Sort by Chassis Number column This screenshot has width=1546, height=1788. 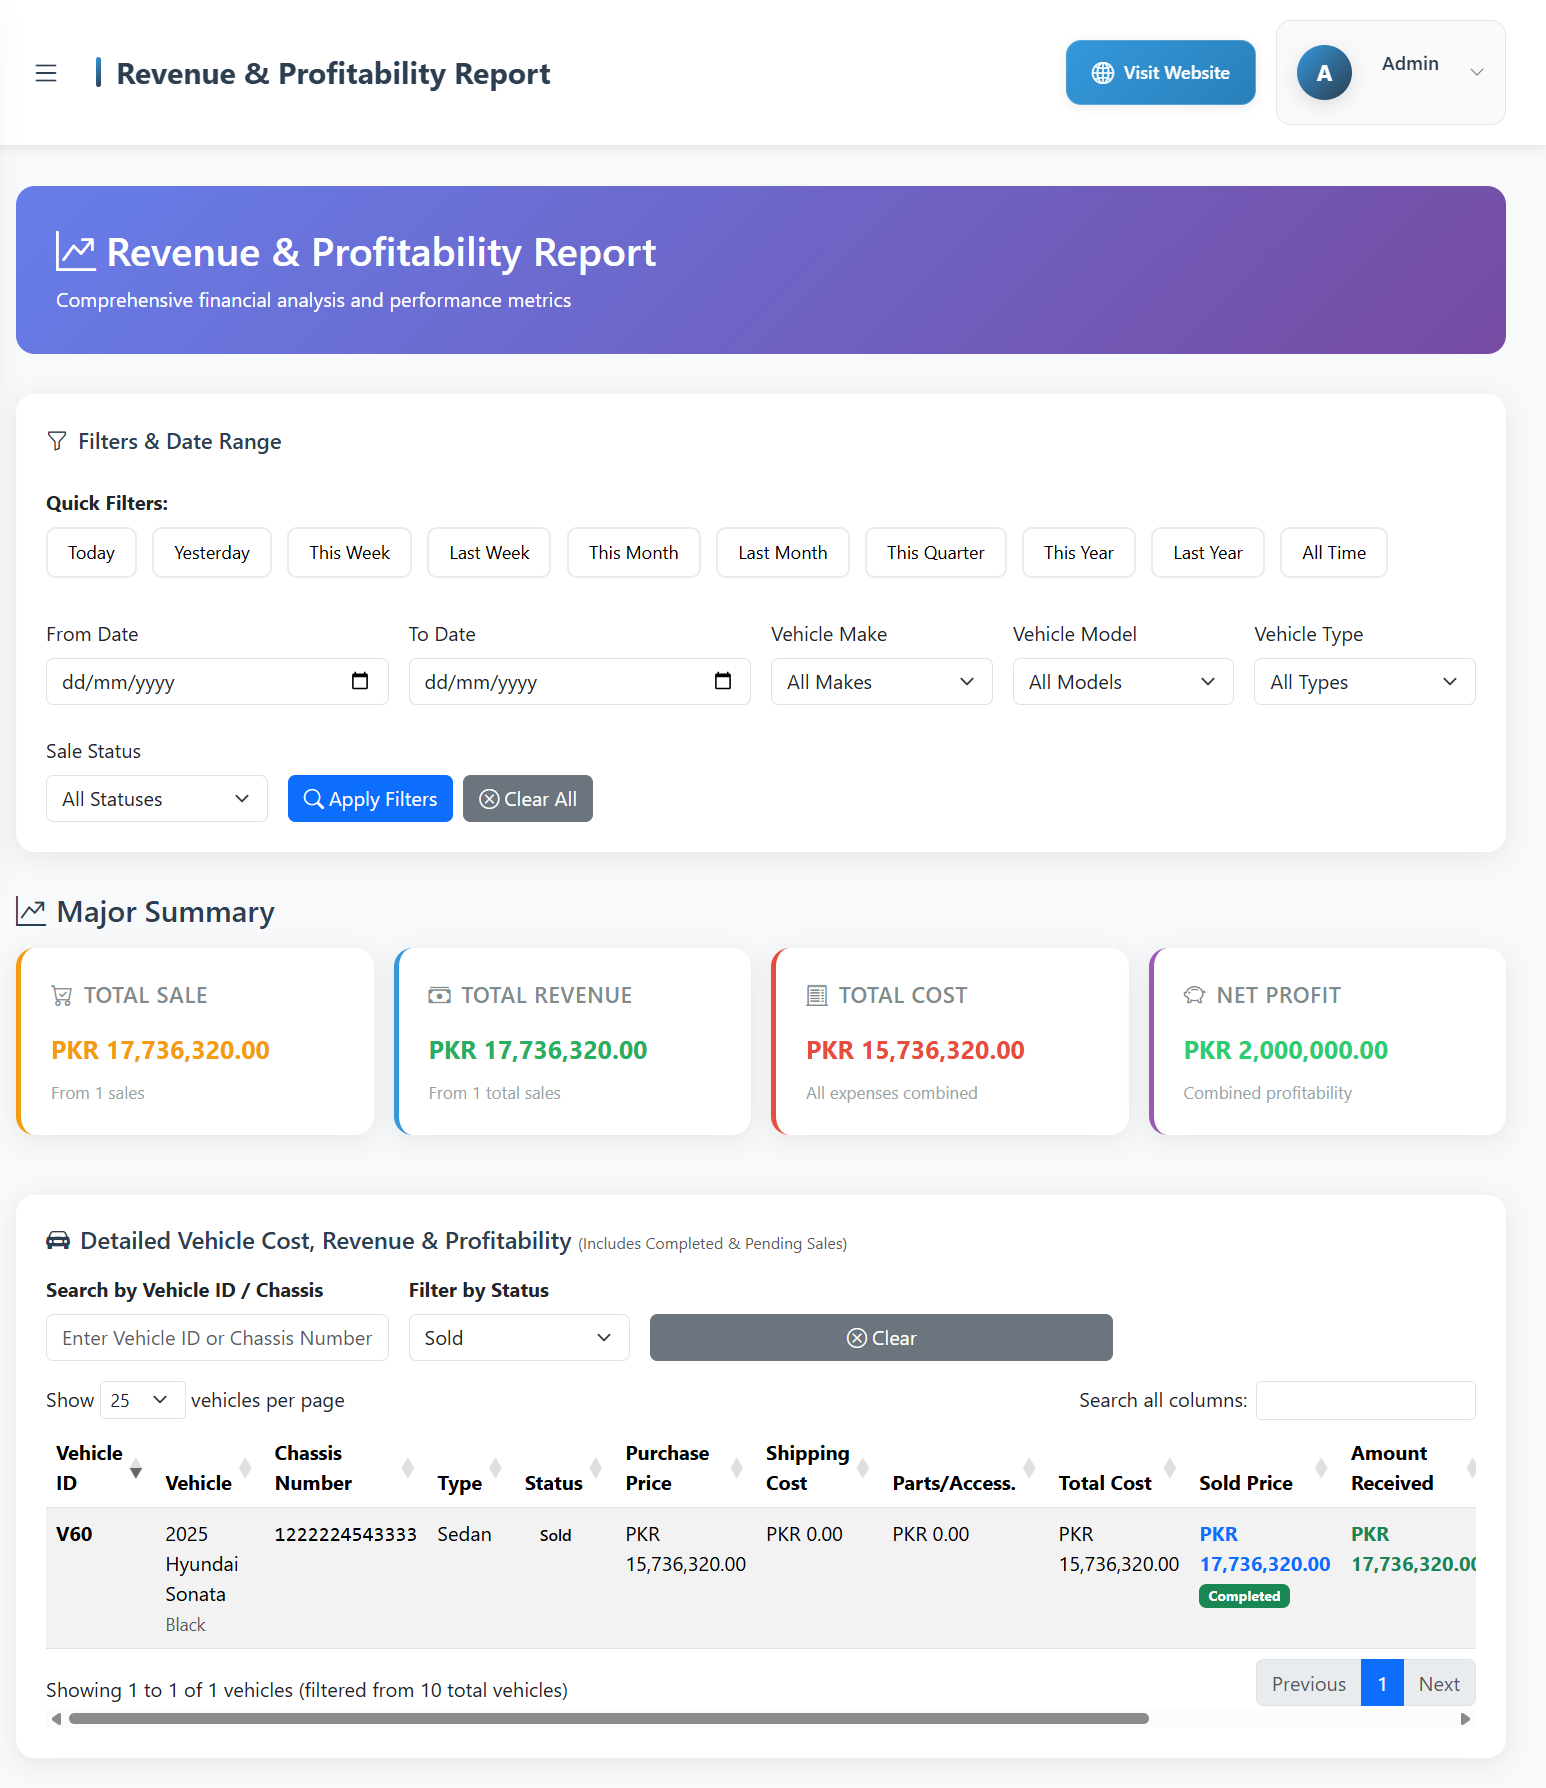pyautogui.click(x=313, y=1468)
